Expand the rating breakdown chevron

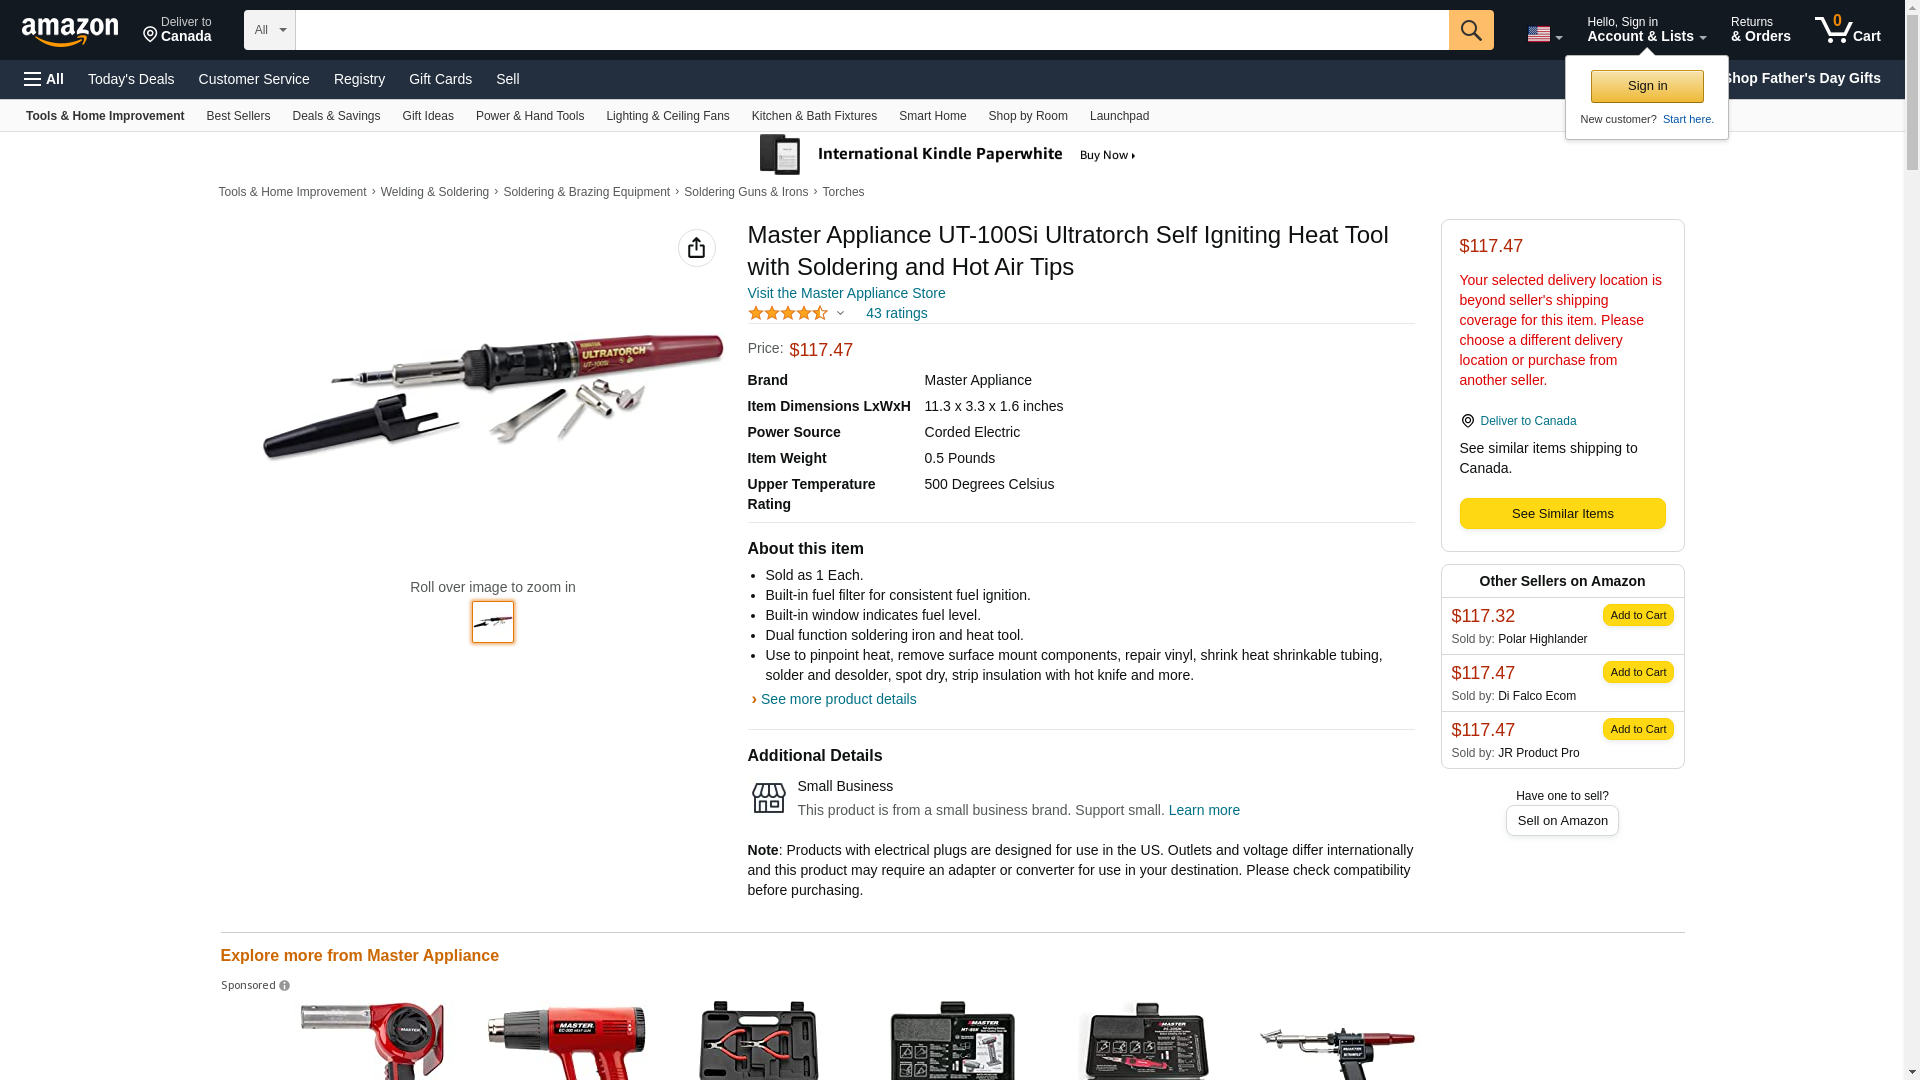coord(840,313)
